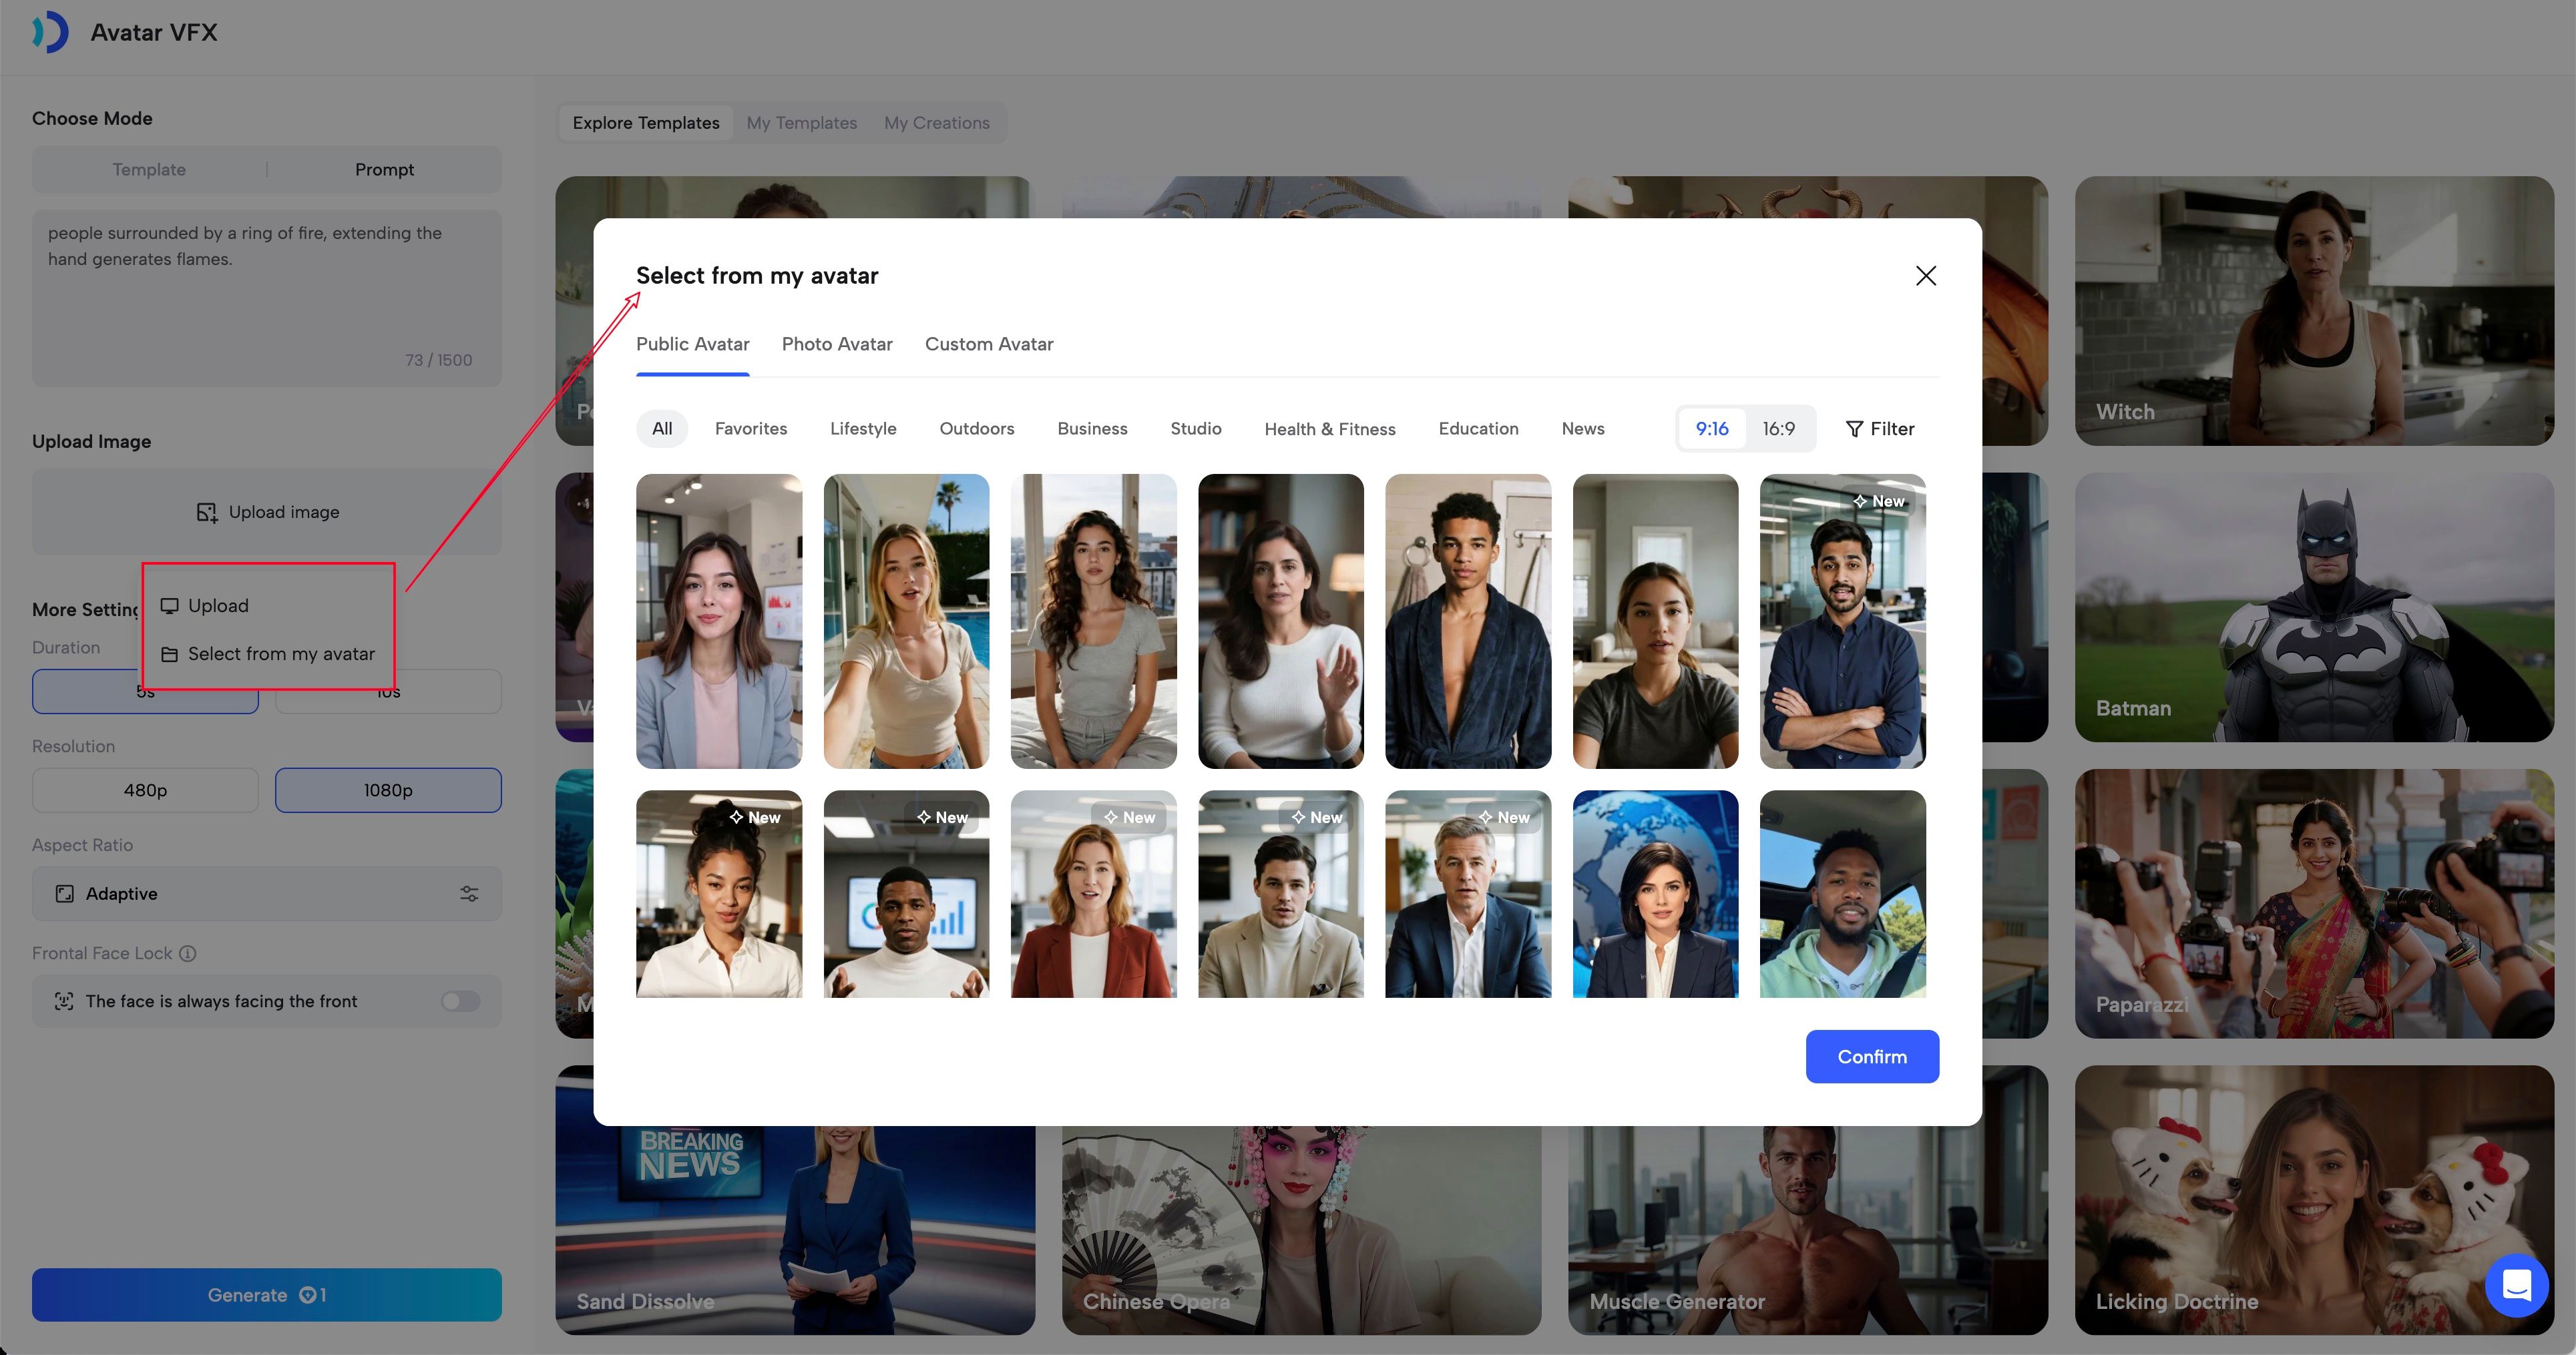Choose the 480p resolution option
2576x1355 pixels.
[145, 790]
